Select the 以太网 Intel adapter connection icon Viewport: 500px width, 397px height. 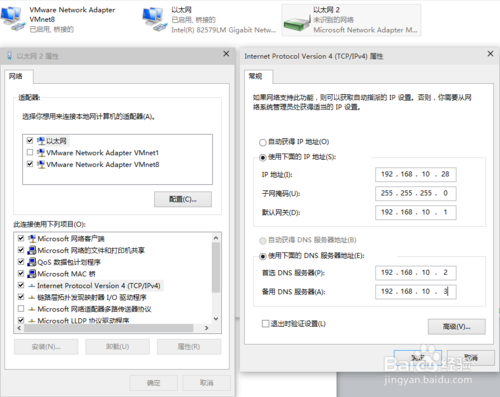click(x=155, y=19)
